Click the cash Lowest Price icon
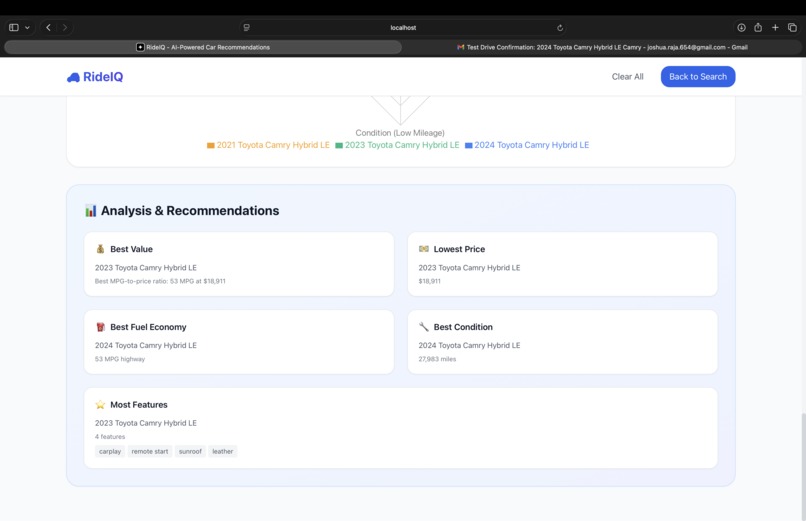 [424, 249]
